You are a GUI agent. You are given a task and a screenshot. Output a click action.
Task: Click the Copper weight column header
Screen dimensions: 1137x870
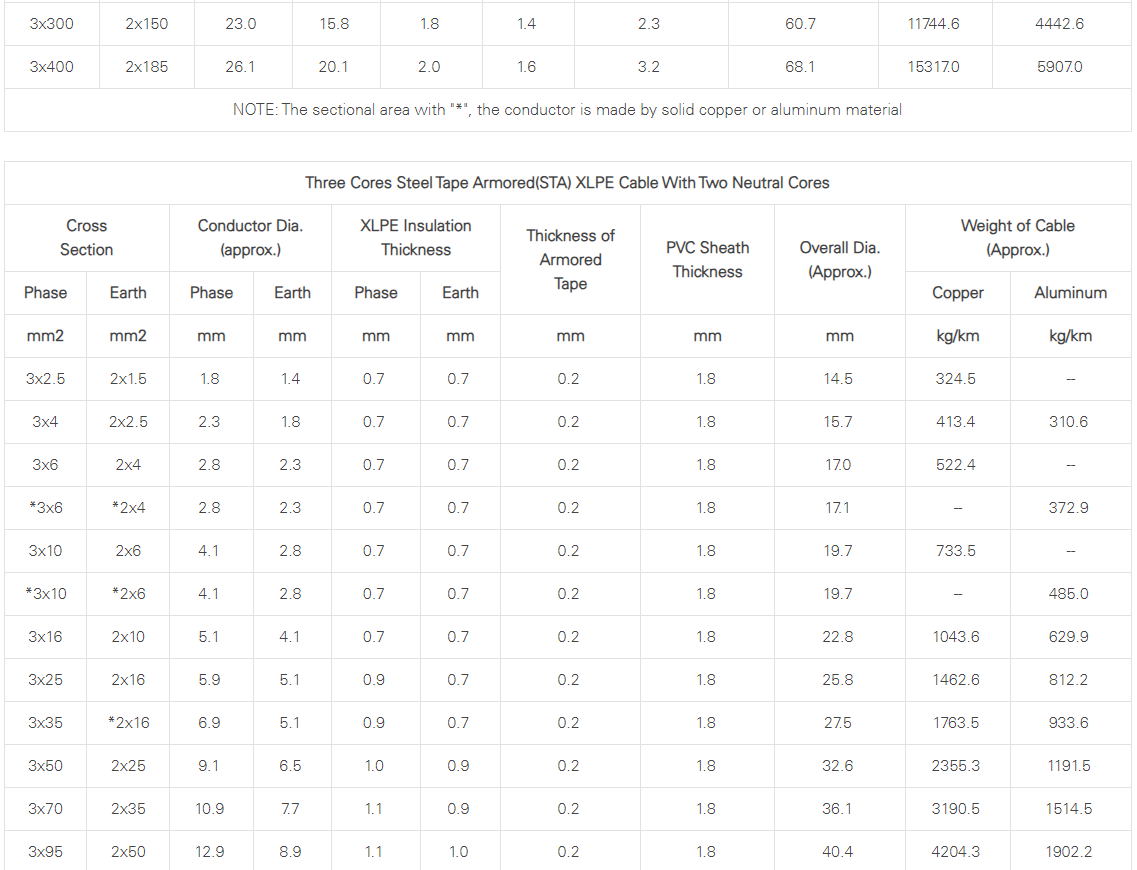957,293
